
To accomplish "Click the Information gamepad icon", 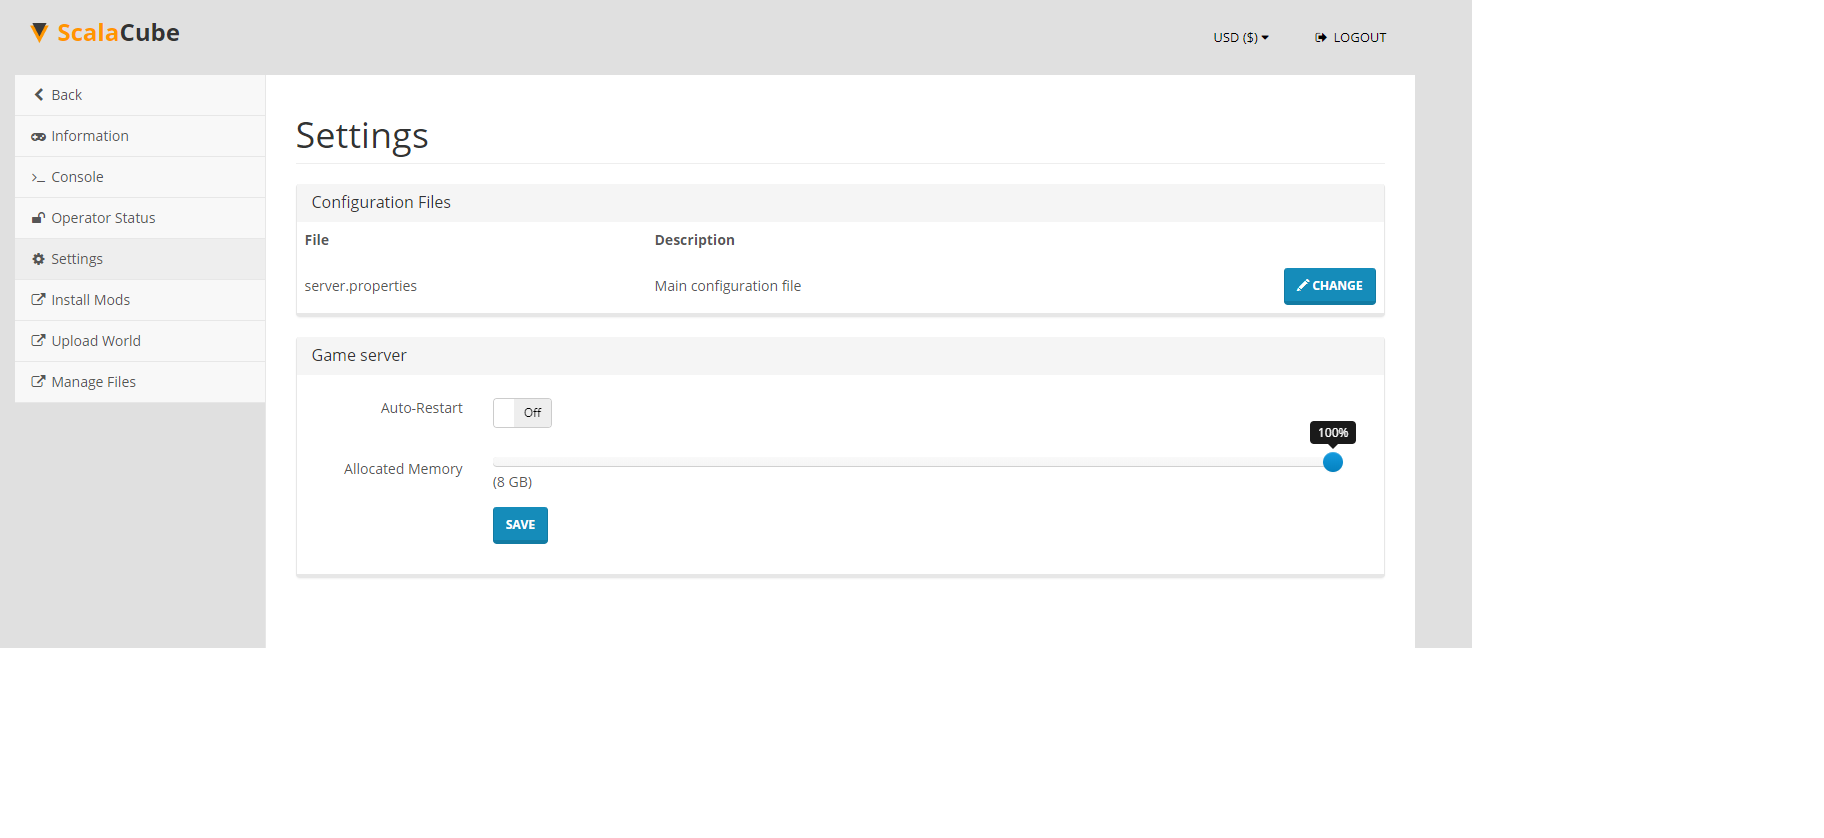I will click(x=38, y=137).
